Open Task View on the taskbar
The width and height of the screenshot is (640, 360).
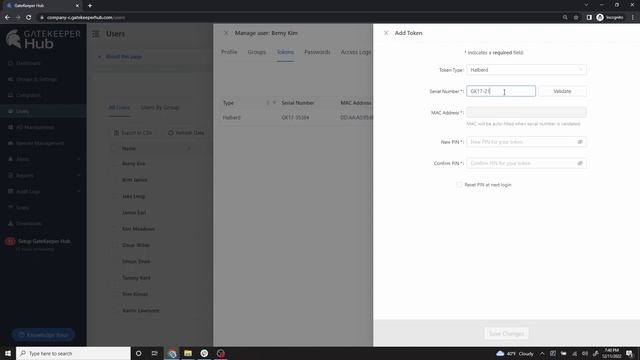tap(155, 353)
